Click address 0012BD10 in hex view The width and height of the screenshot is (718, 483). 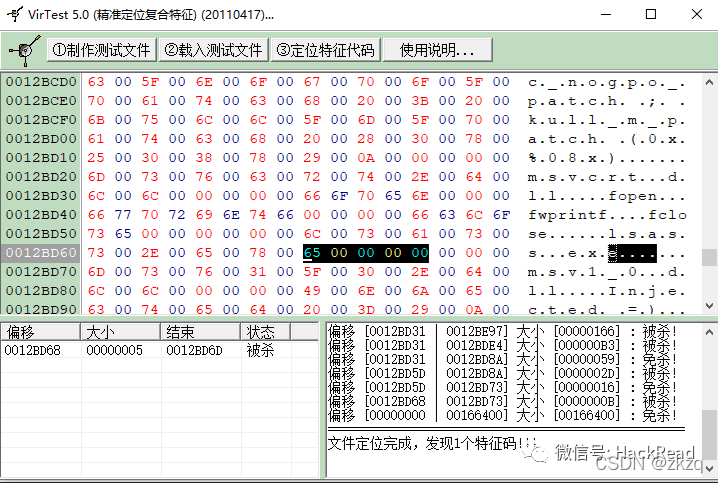pyautogui.click(x=41, y=158)
